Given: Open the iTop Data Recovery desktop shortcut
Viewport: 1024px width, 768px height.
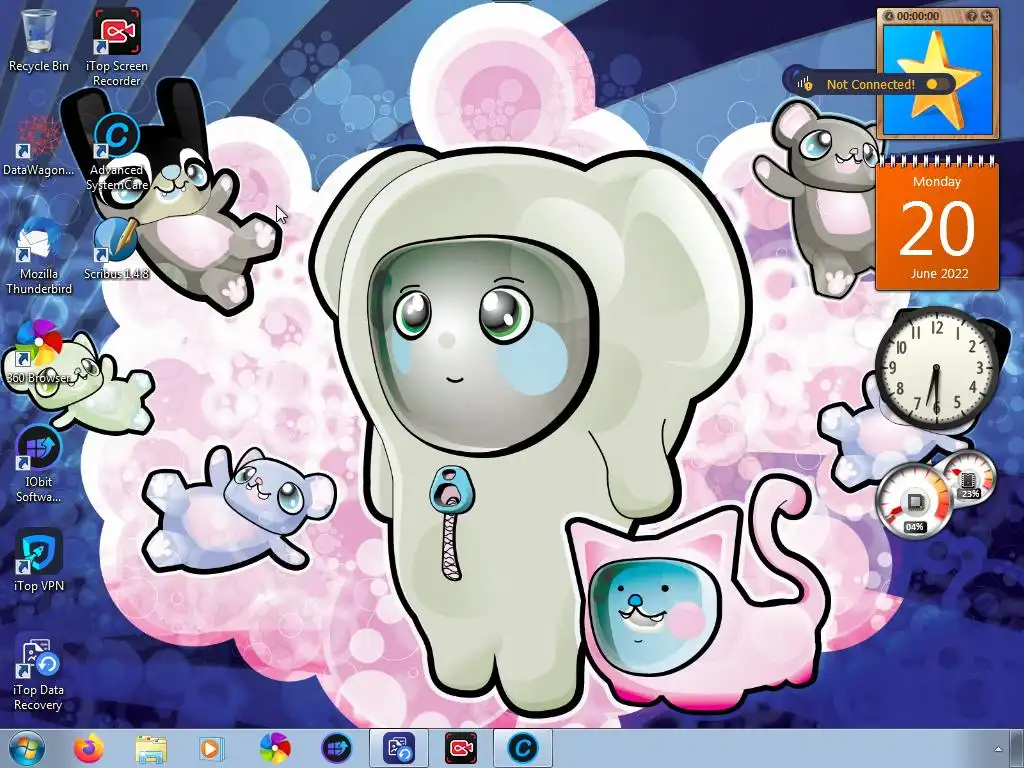Looking at the screenshot, I should click(x=39, y=673).
